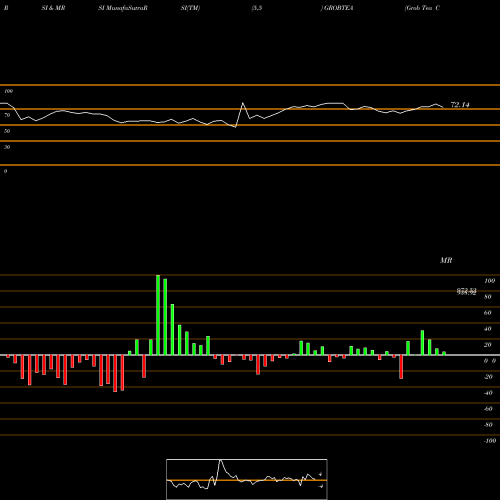Click the sharp spike peak on RSI line
Screen dimensions: 500x500
pyautogui.click(x=243, y=103)
